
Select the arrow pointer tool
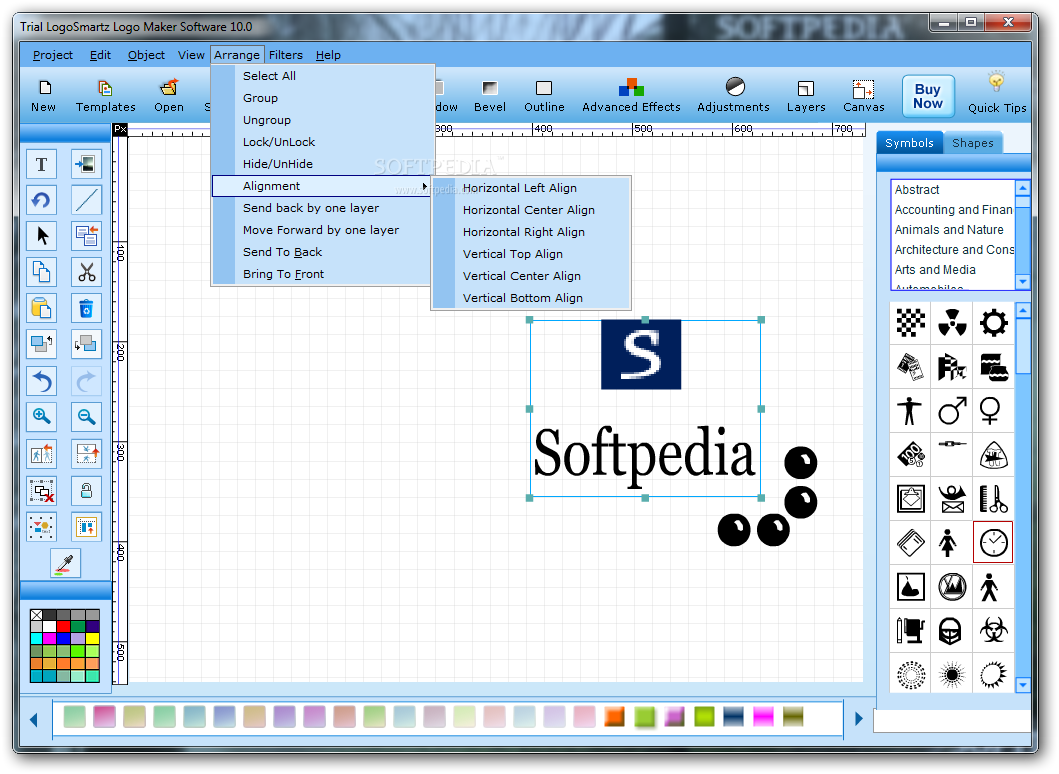click(41, 236)
